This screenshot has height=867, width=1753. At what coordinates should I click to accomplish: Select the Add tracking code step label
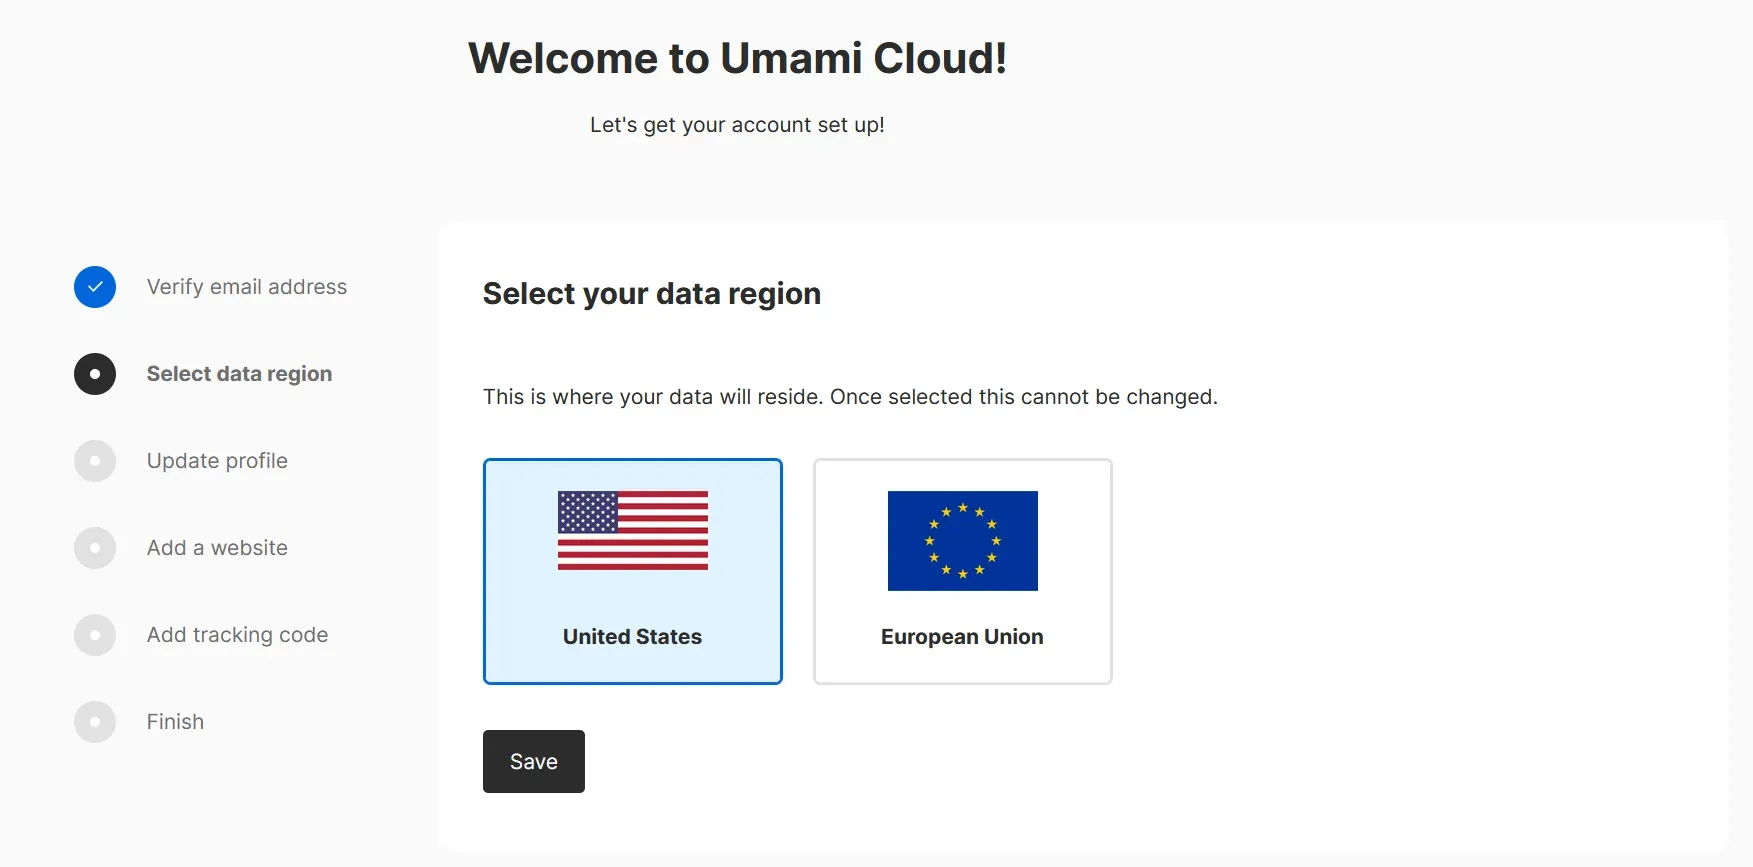[x=237, y=635]
